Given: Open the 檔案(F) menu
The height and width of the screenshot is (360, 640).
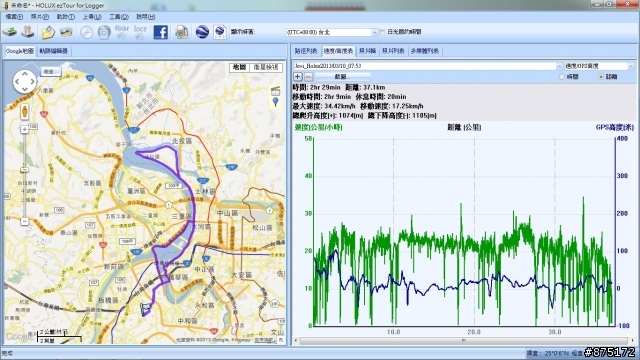Looking at the screenshot, I should [x=14, y=17].
